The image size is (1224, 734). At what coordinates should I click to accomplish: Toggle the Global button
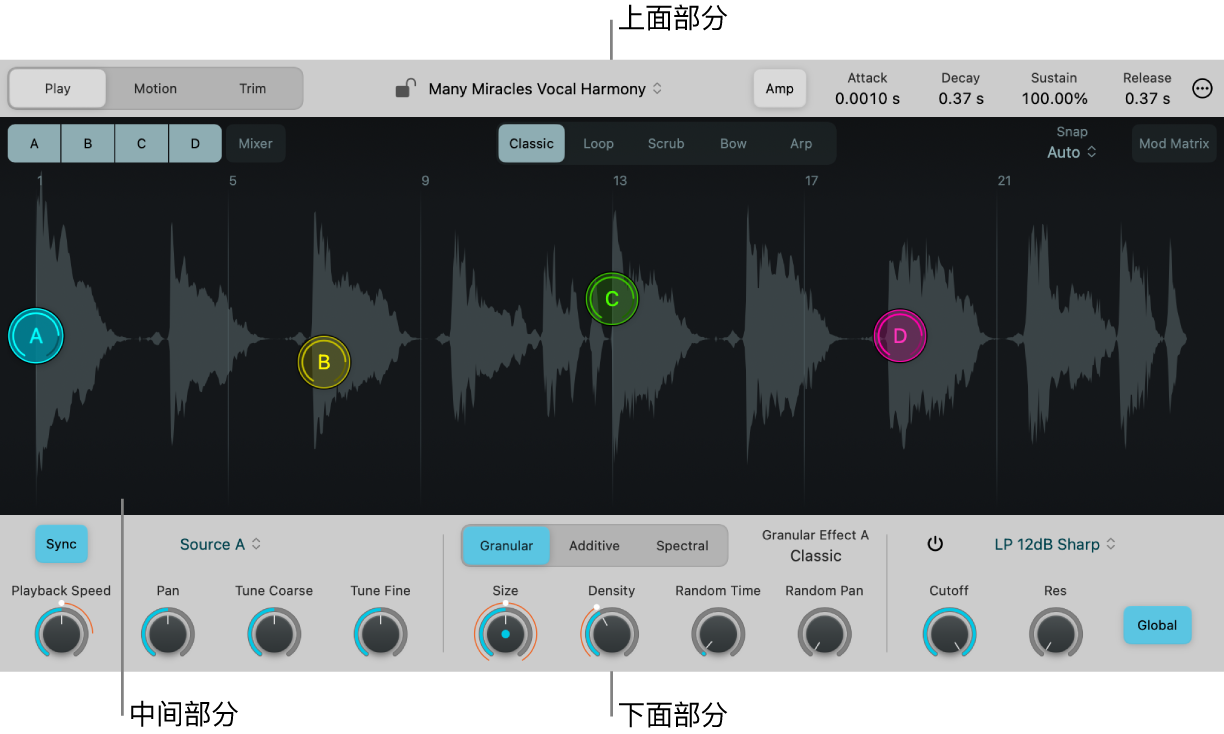pos(1157,625)
